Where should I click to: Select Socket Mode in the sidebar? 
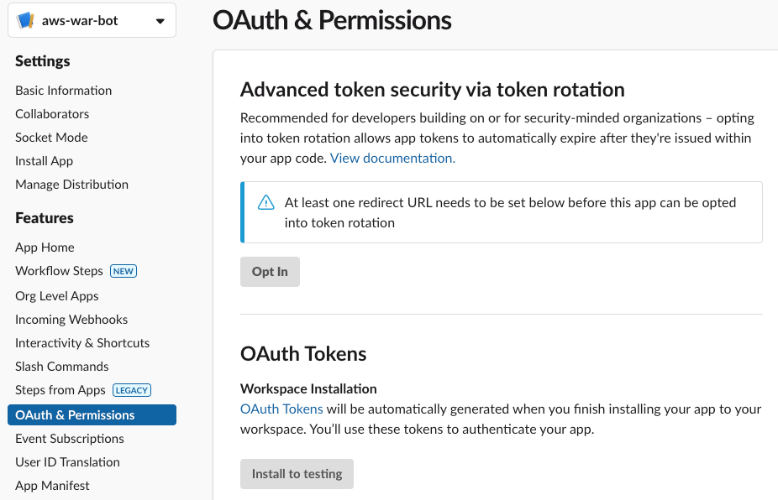tap(51, 137)
